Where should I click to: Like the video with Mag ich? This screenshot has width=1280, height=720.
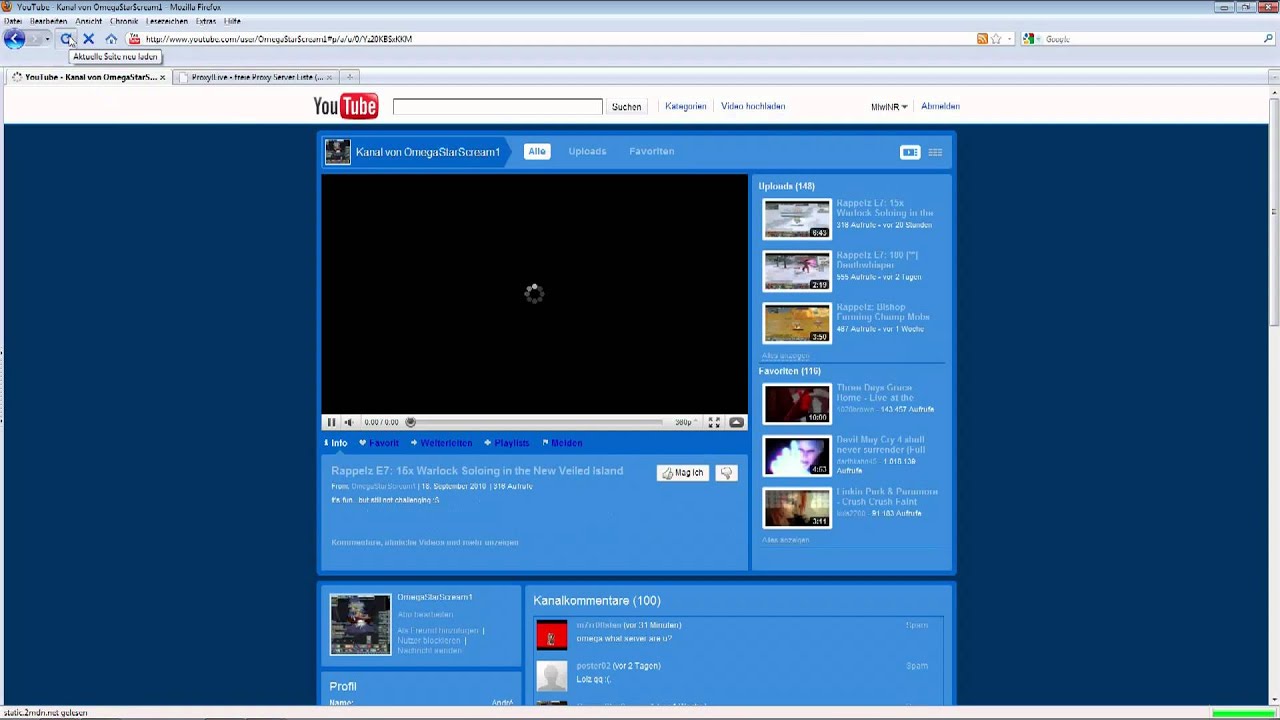683,473
